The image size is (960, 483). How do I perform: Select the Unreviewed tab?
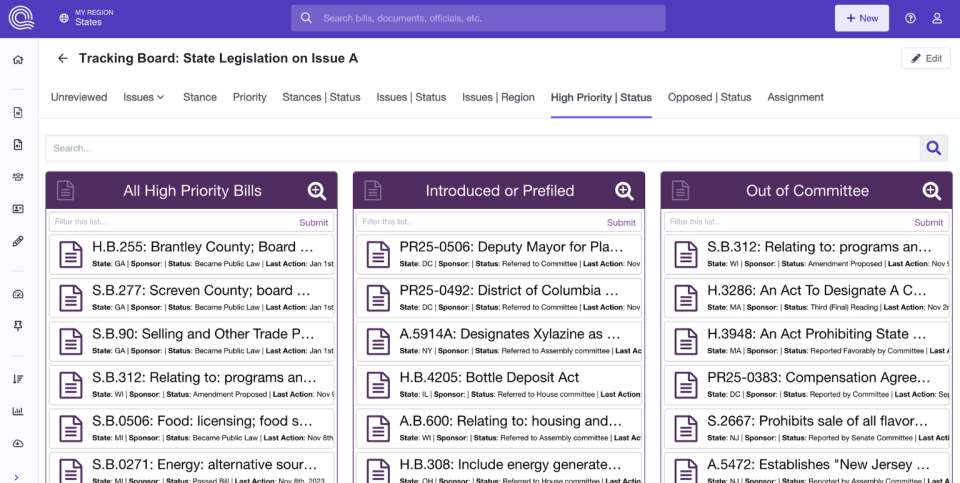coord(79,97)
